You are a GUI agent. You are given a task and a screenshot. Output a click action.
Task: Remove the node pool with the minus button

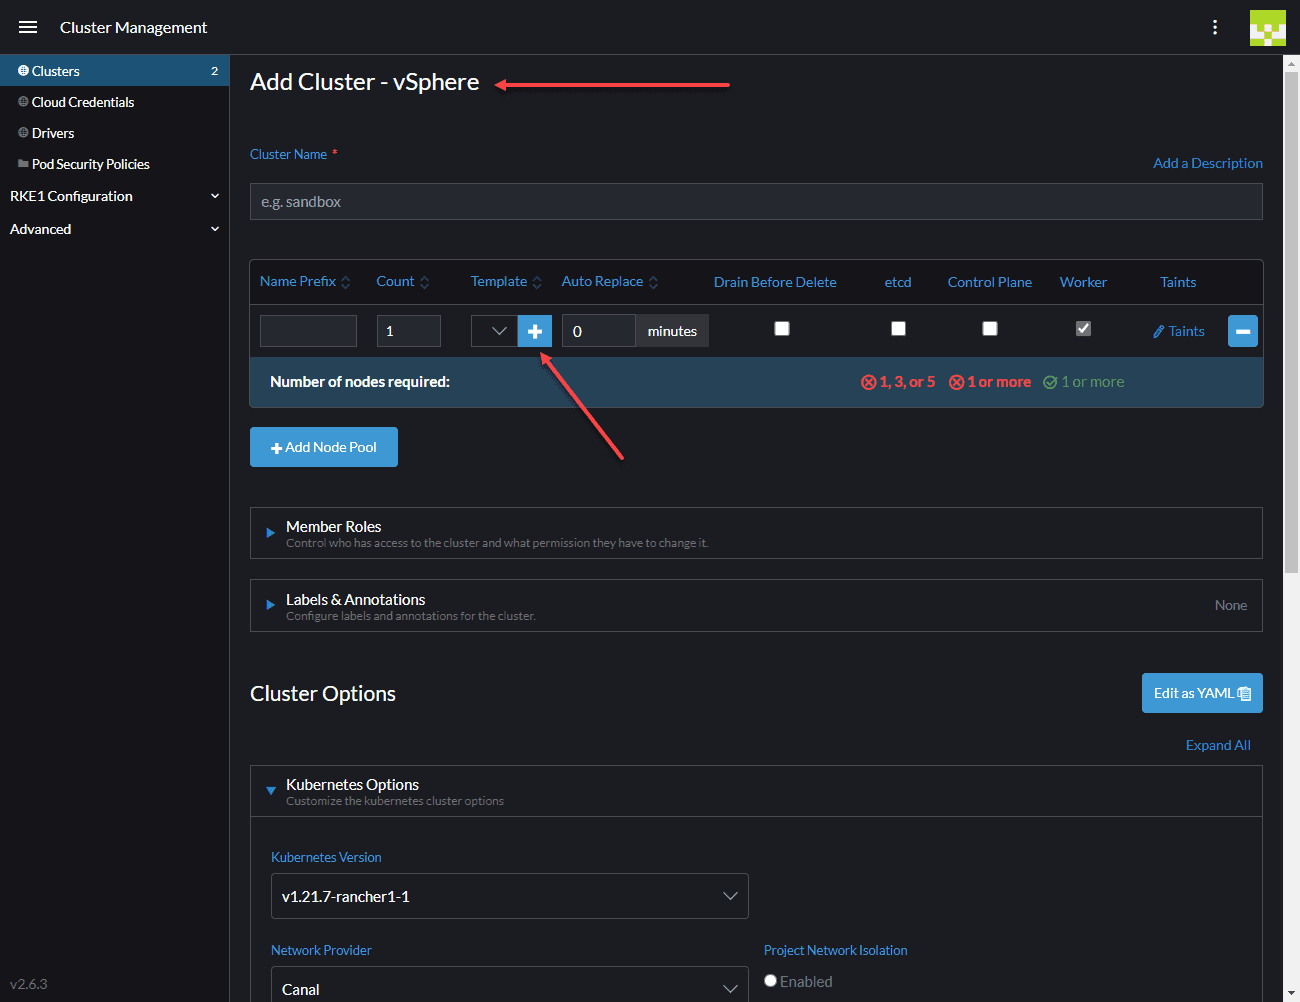pos(1243,331)
